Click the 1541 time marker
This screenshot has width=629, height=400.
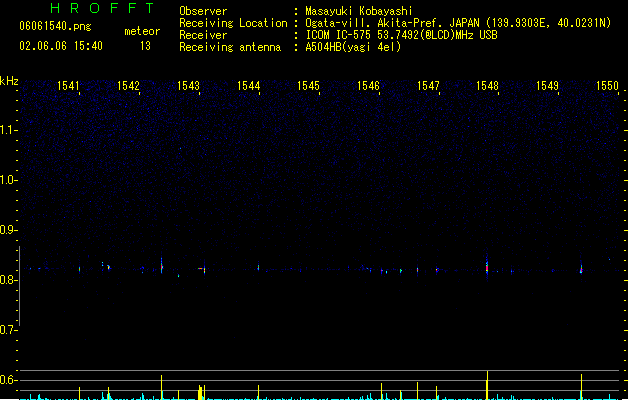coord(68,86)
